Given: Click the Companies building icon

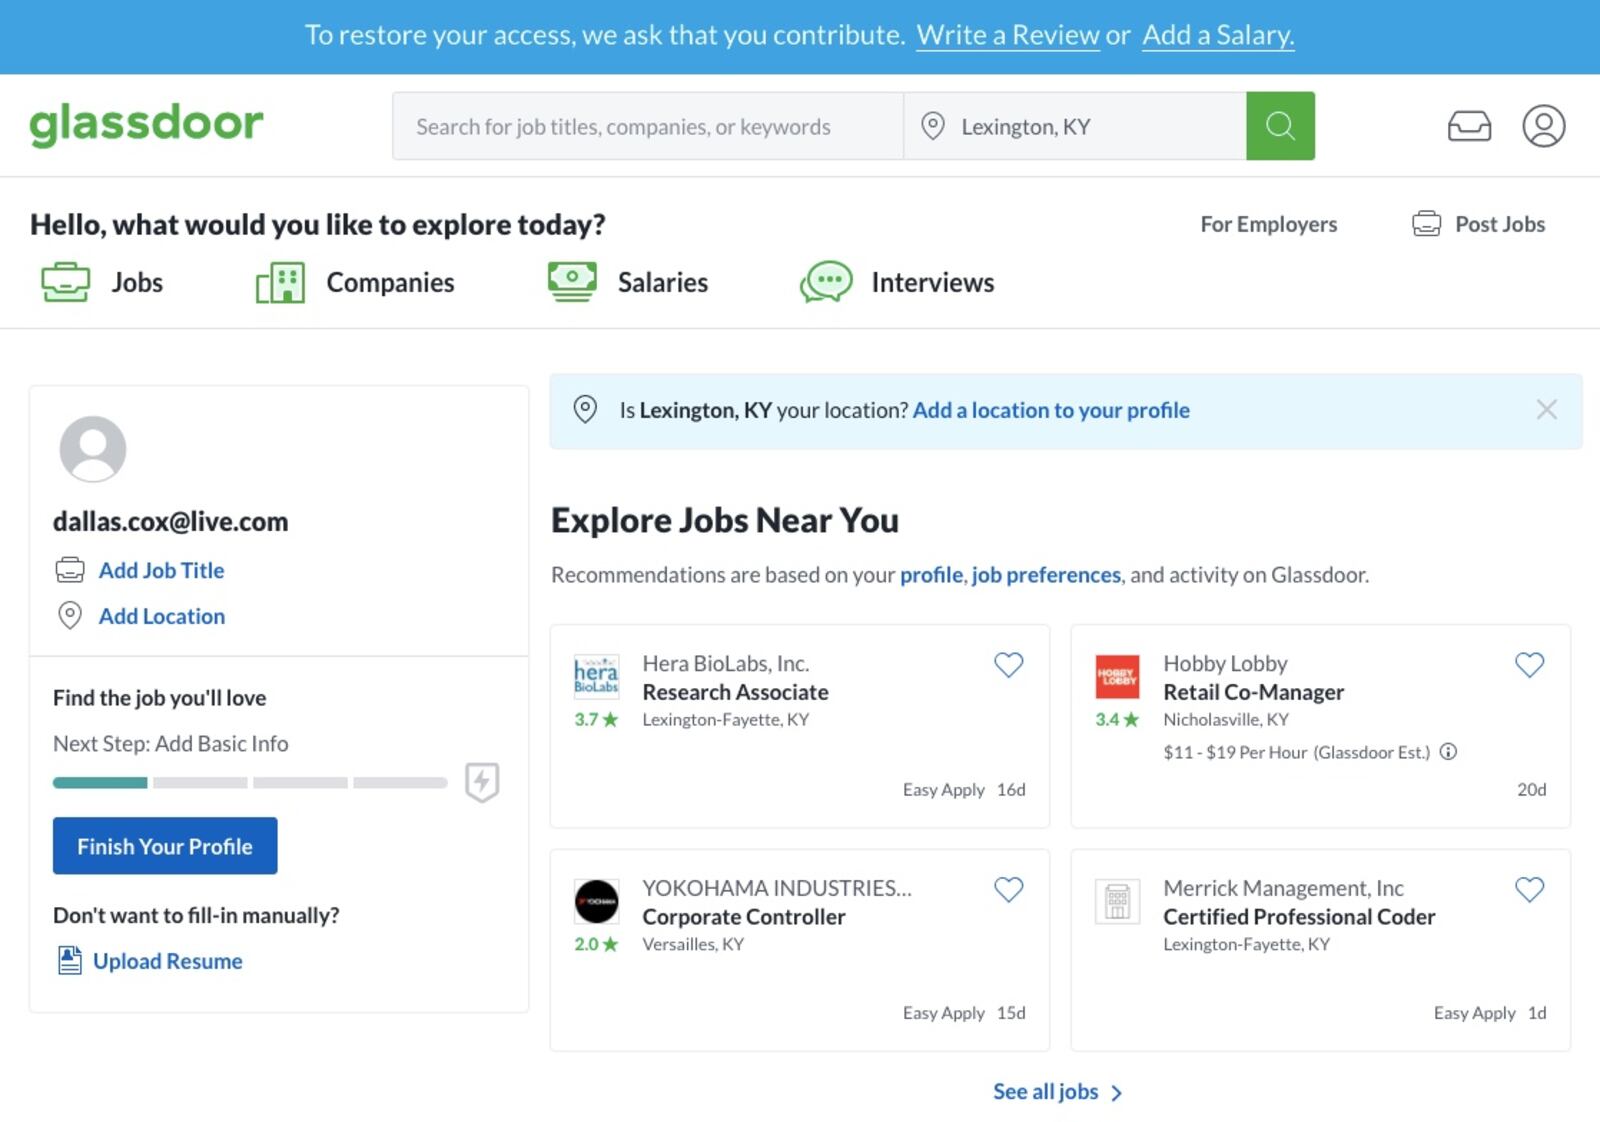Looking at the screenshot, I should pyautogui.click(x=280, y=282).
